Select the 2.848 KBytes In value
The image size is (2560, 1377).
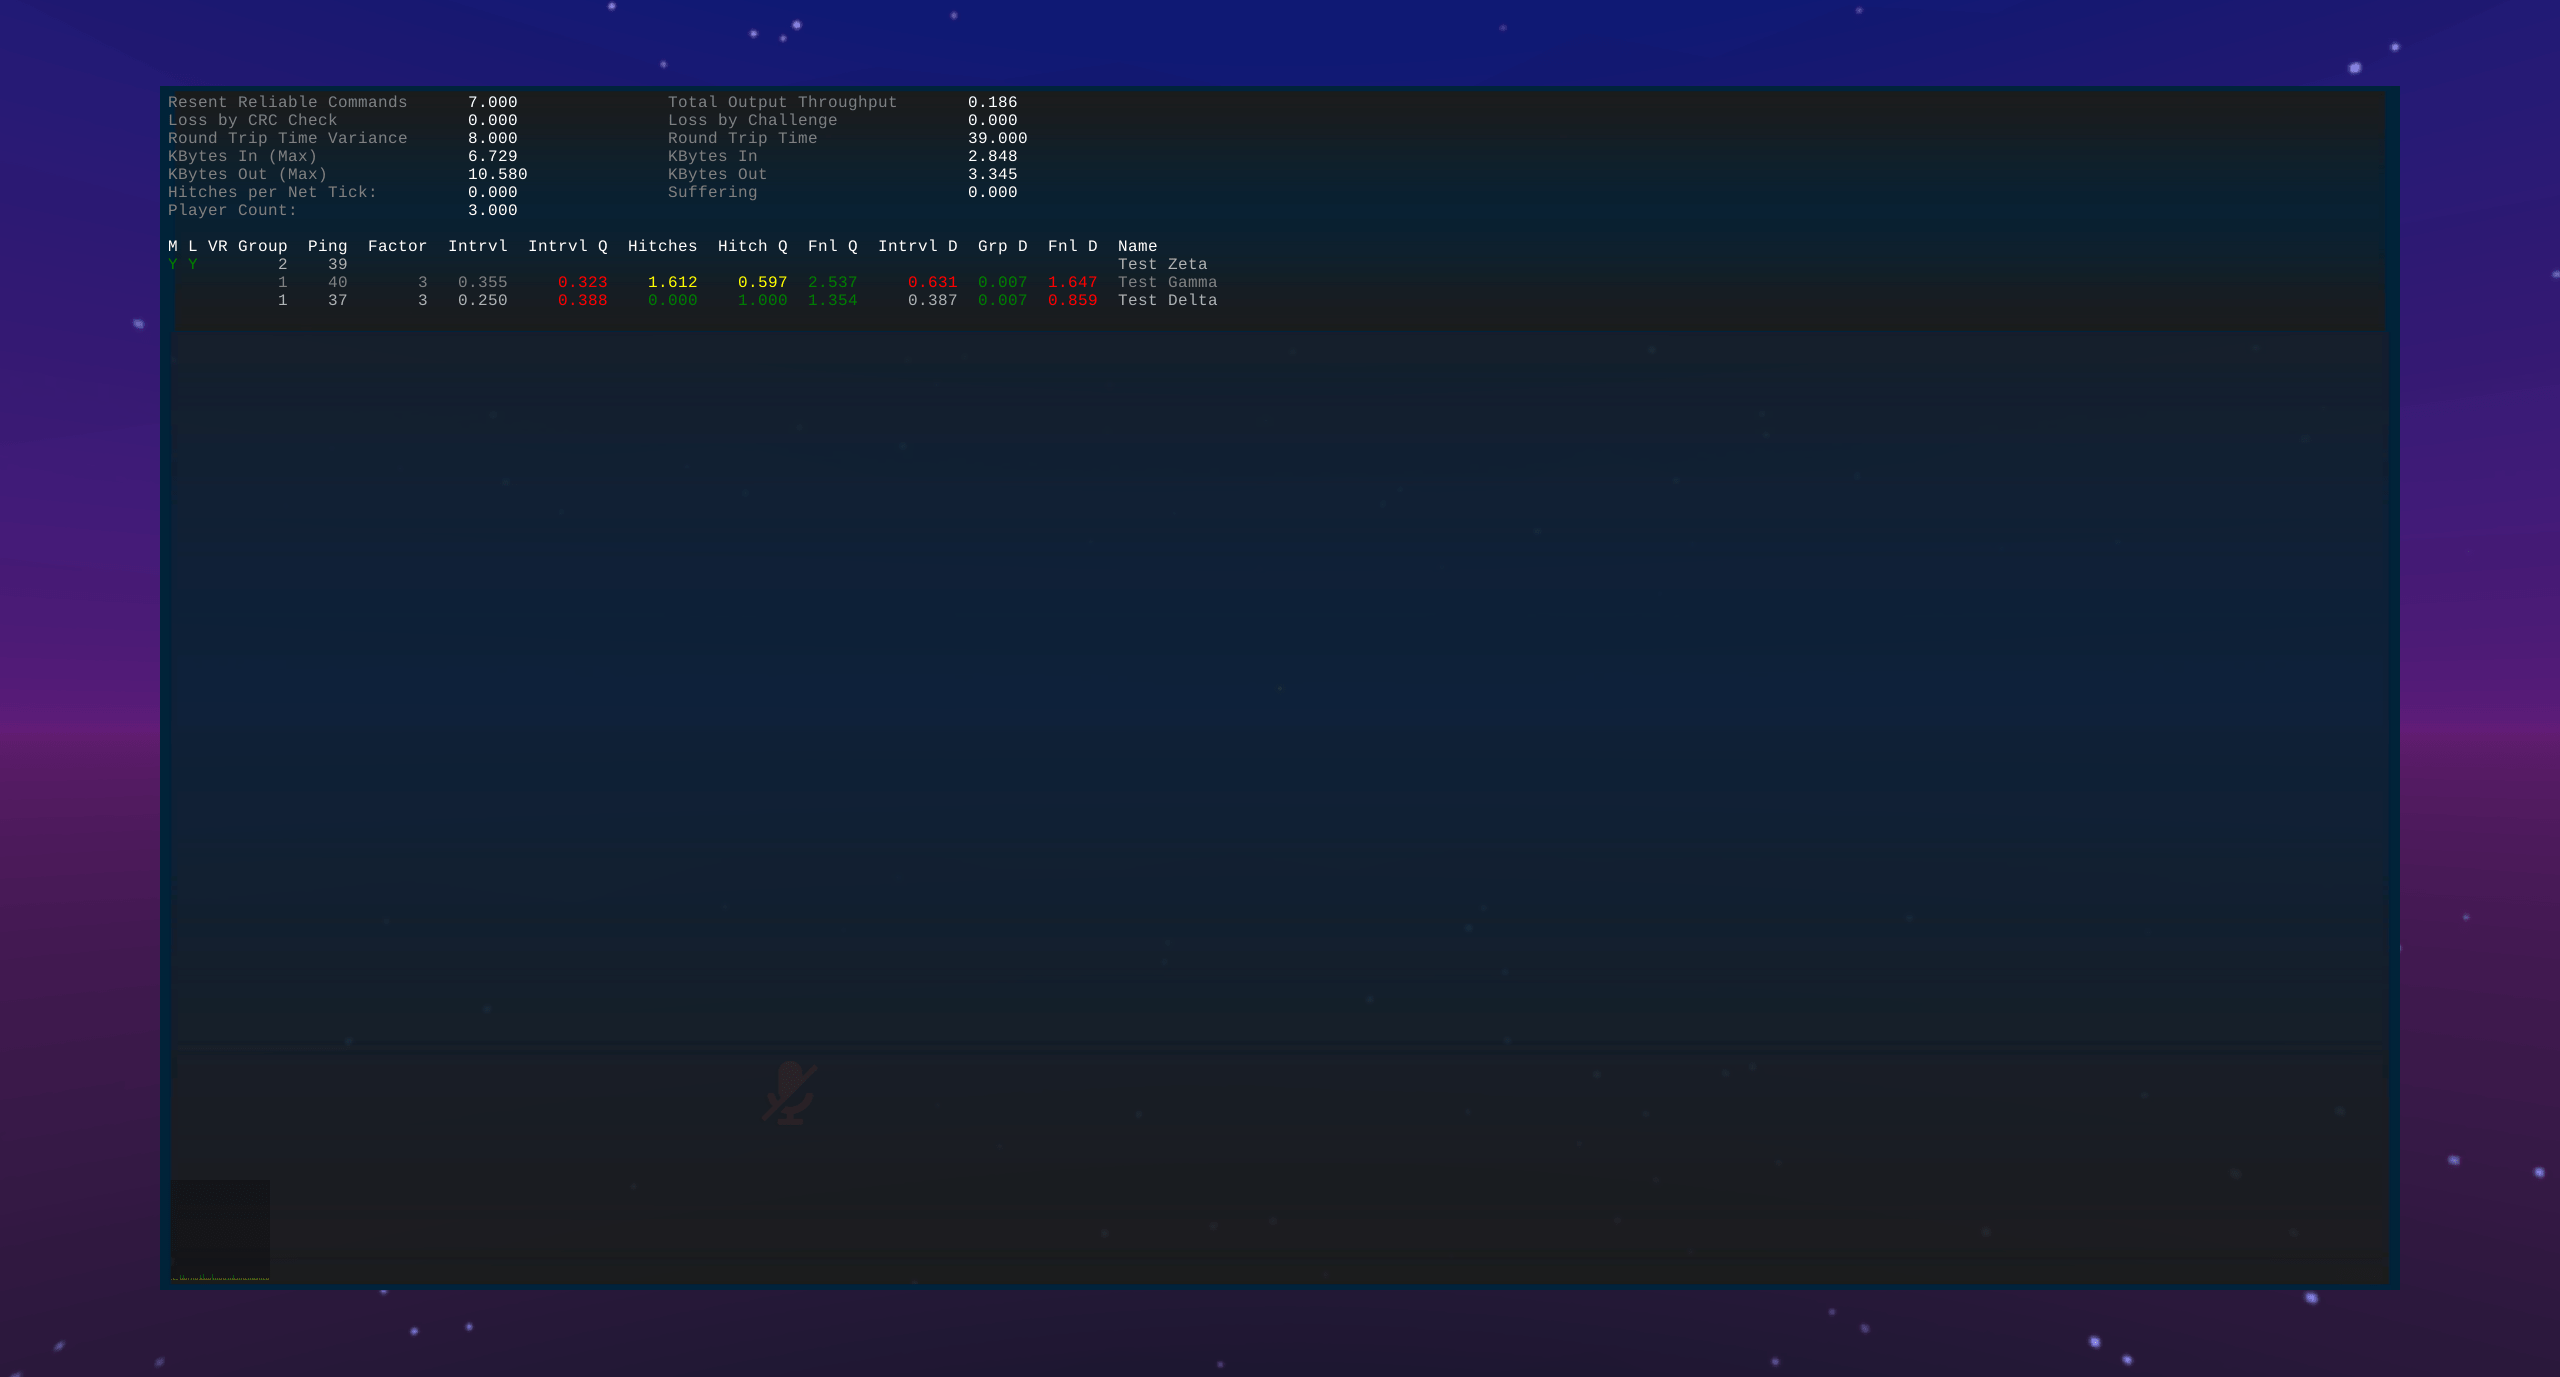point(993,156)
